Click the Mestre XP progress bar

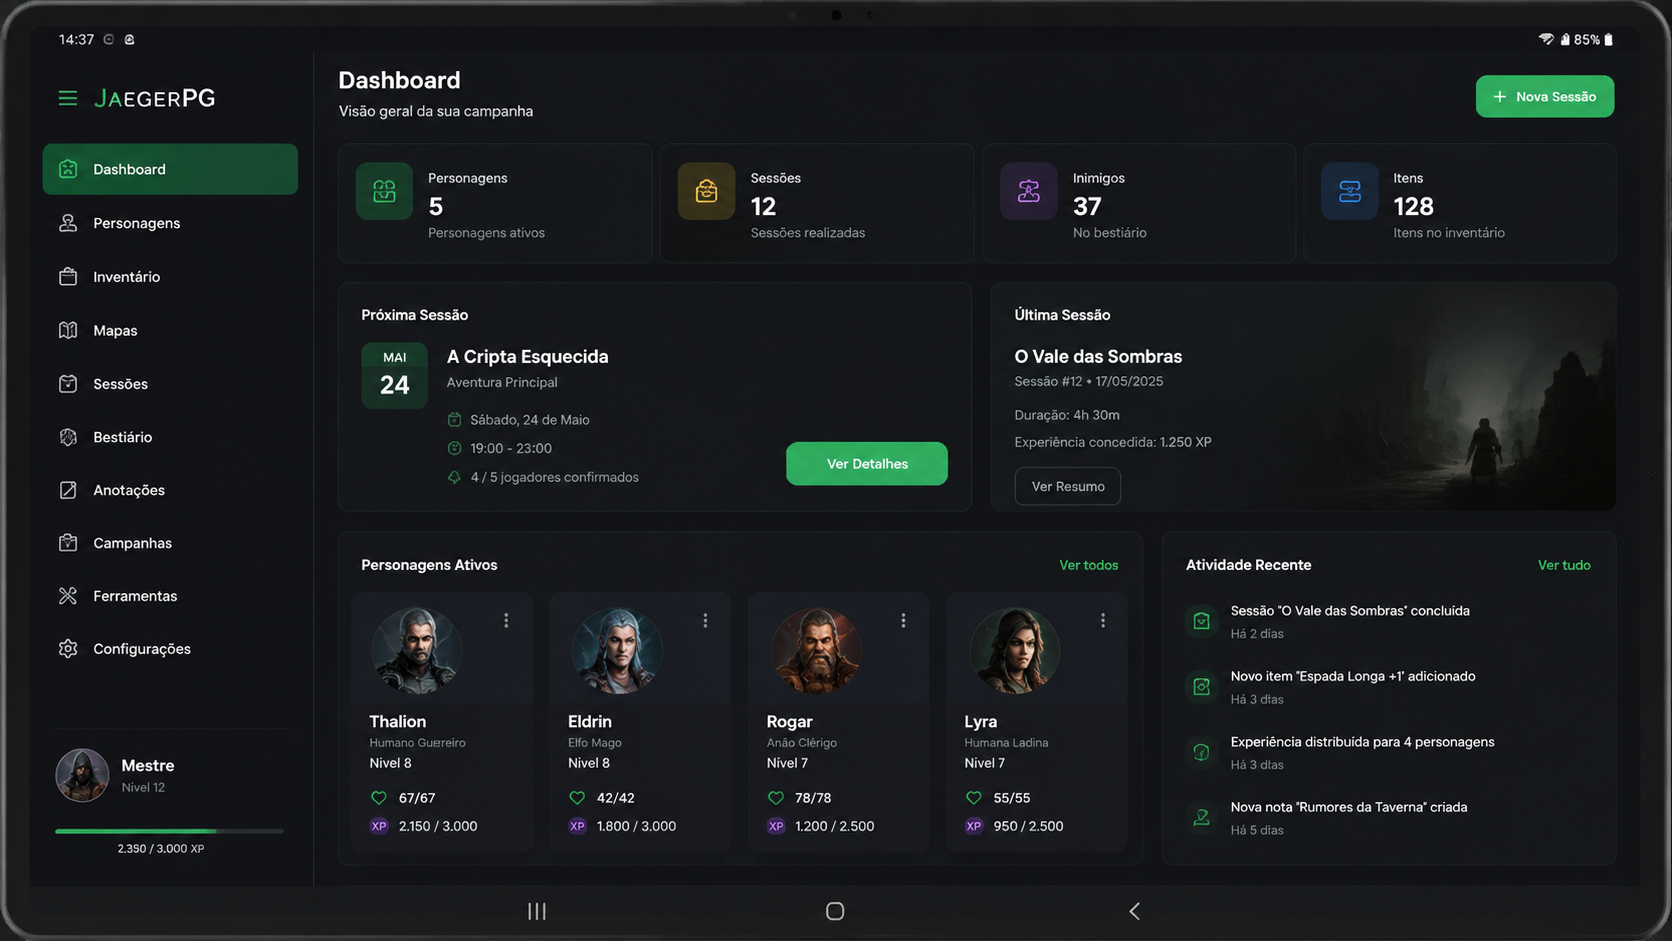pyautogui.click(x=169, y=831)
